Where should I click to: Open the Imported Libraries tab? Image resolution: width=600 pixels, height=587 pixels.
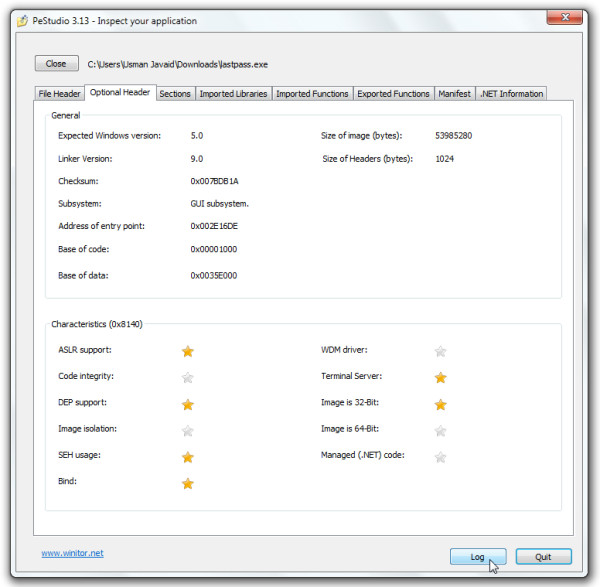[233, 94]
